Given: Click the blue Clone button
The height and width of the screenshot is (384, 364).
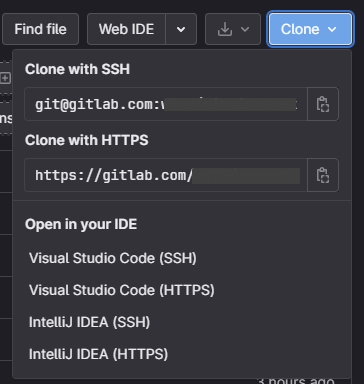Looking at the screenshot, I should (310, 29).
